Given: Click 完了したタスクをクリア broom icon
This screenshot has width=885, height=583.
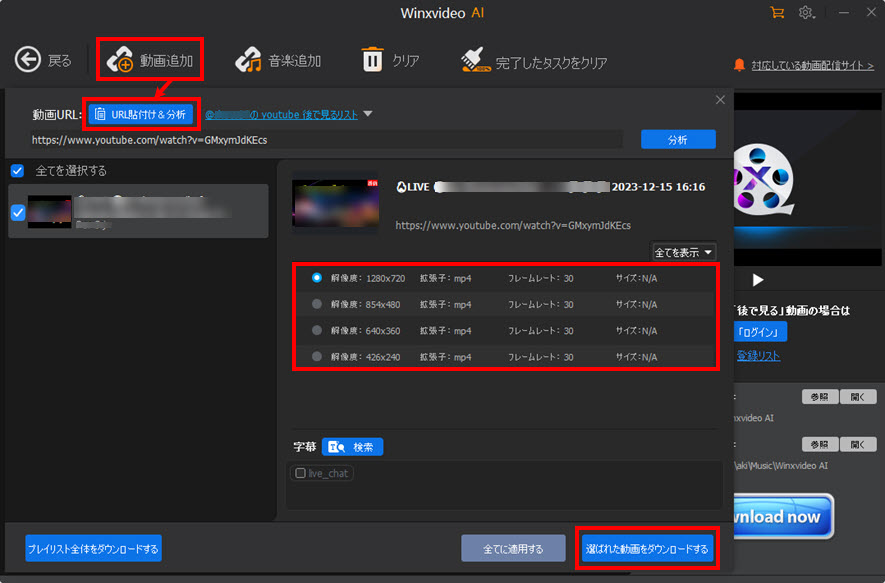Looking at the screenshot, I should click(475, 60).
